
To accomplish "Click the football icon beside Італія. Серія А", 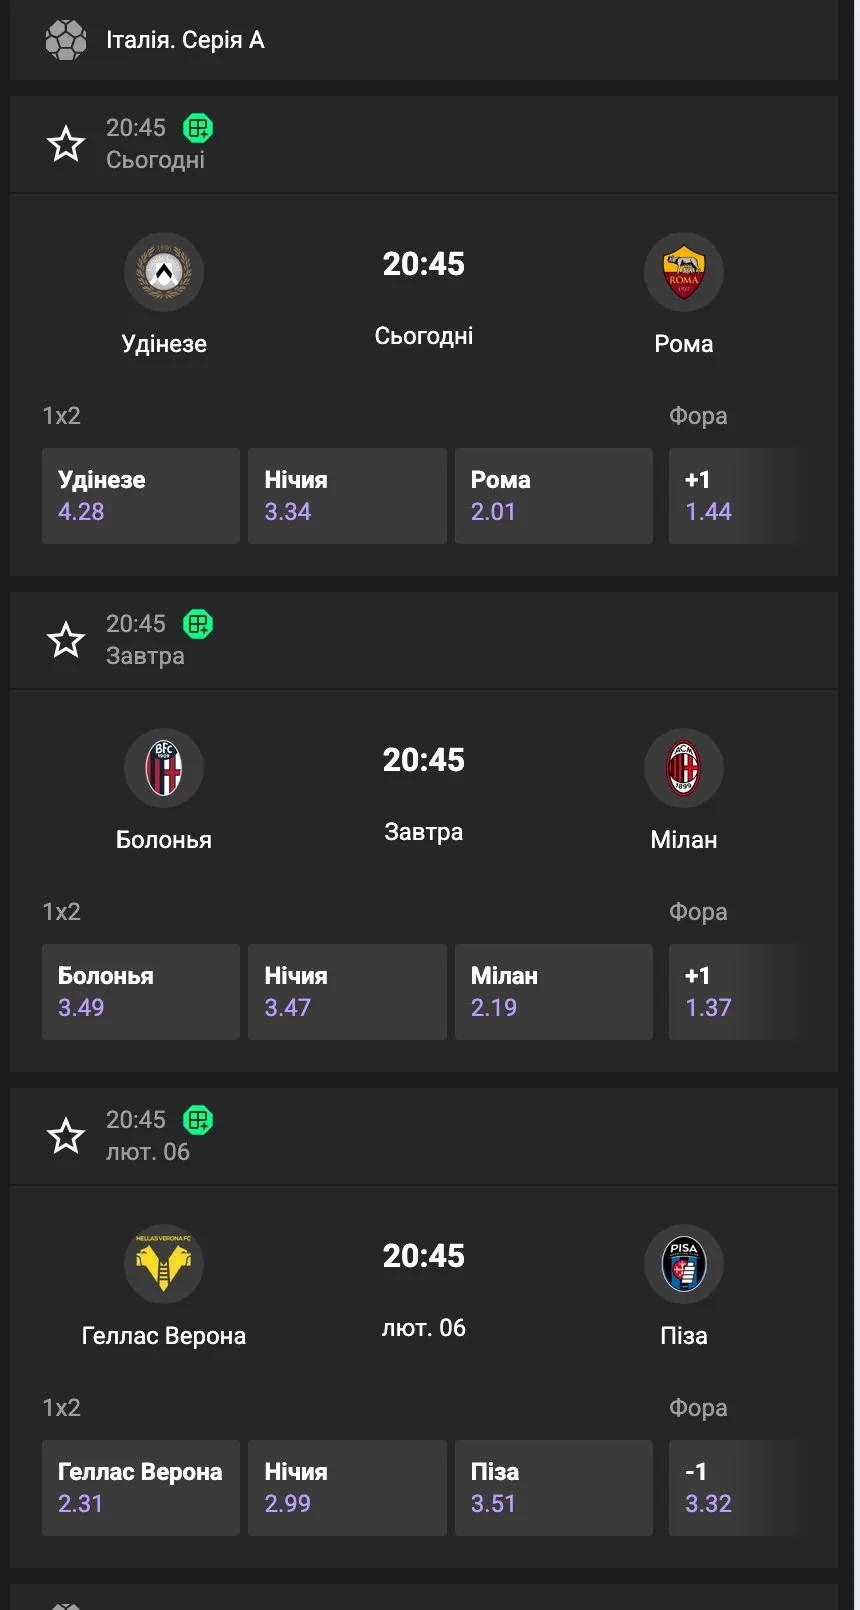I will 66,40.
